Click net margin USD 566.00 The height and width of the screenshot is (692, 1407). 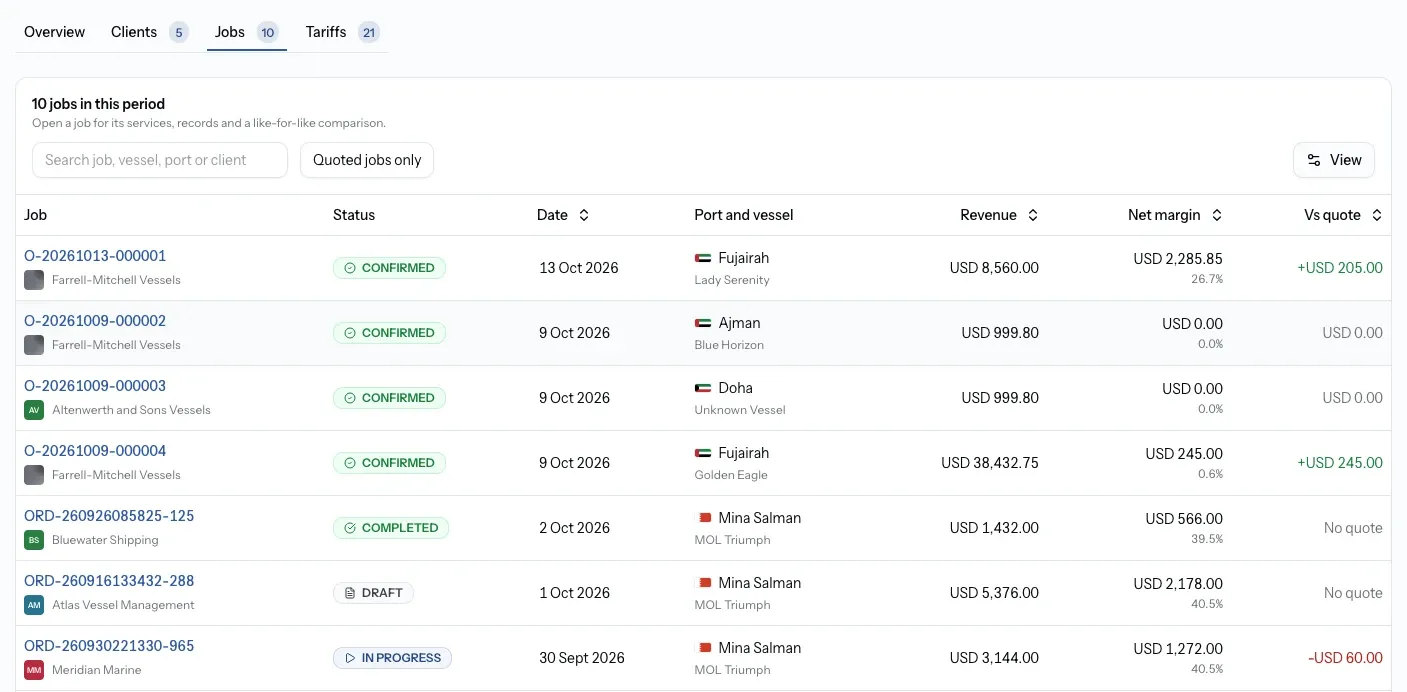1184,518
